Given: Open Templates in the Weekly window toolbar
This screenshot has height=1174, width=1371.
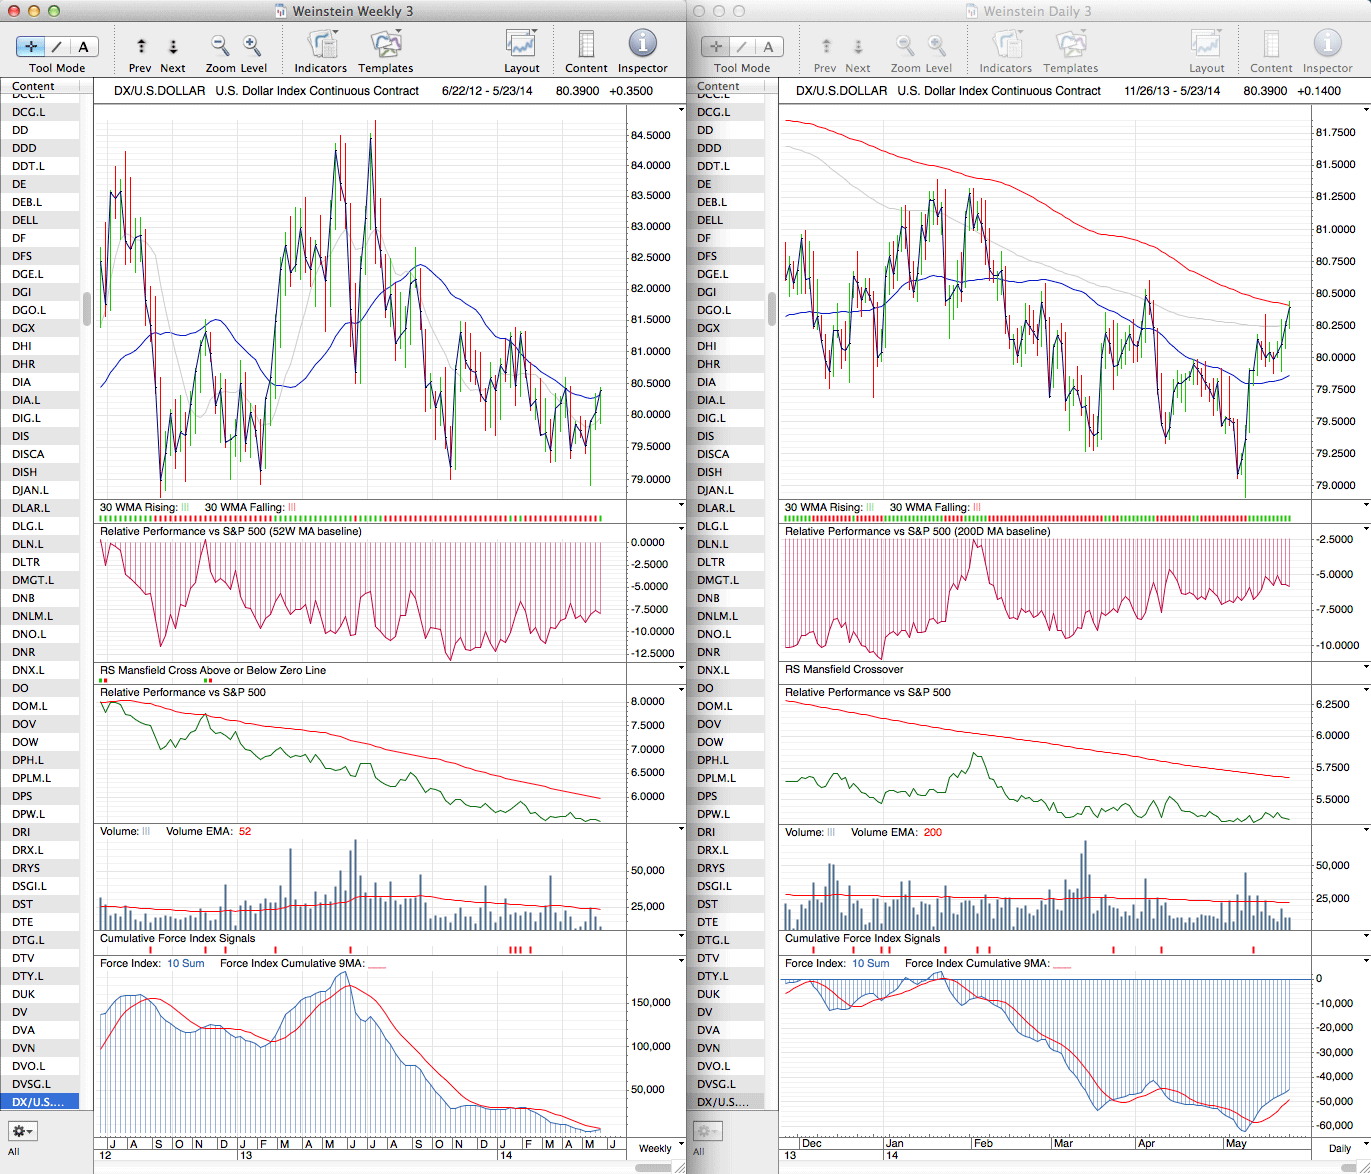Looking at the screenshot, I should pyautogui.click(x=385, y=45).
